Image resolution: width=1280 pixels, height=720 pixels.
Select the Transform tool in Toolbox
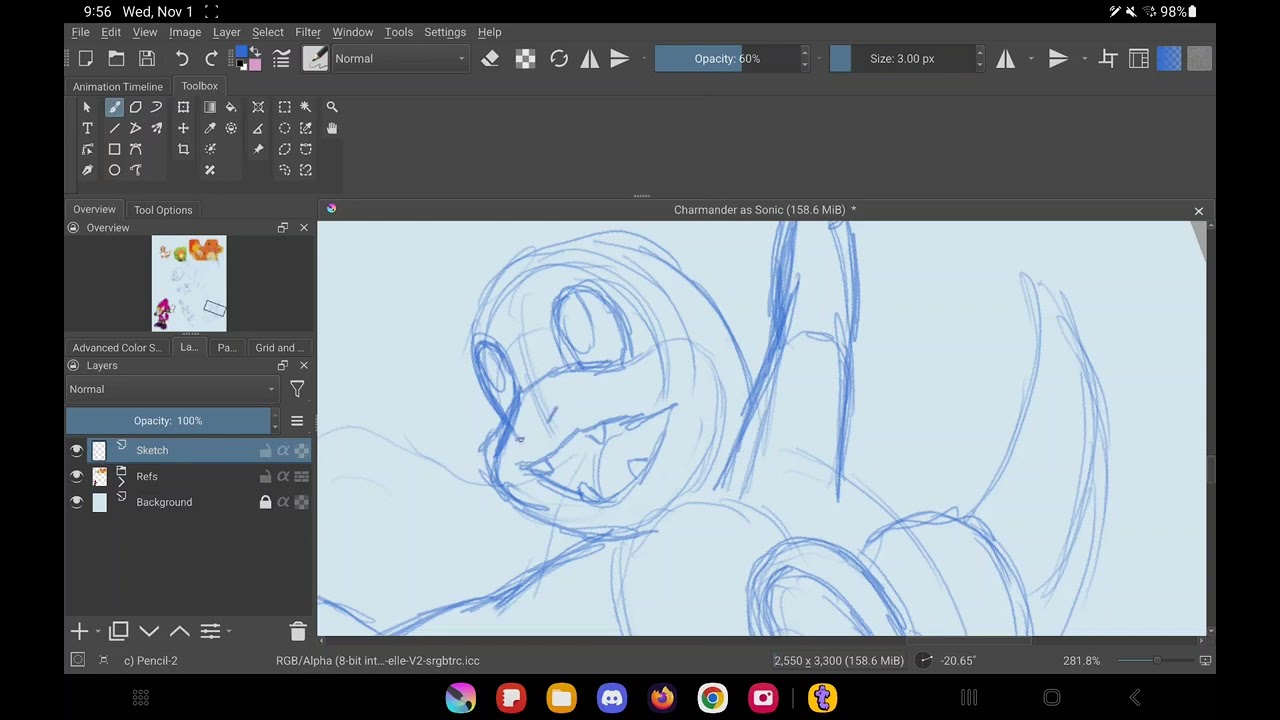point(183,107)
